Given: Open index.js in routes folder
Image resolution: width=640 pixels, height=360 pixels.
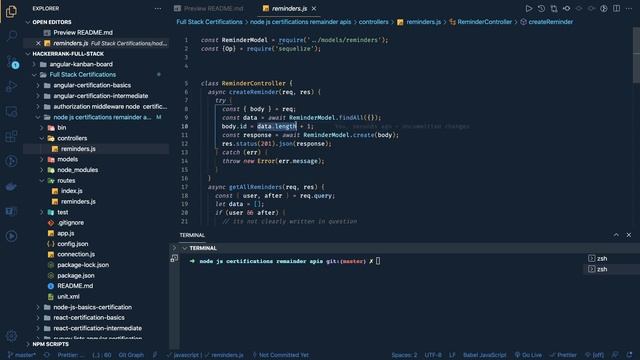Looking at the screenshot, I should pyautogui.click(x=71, y=191).
